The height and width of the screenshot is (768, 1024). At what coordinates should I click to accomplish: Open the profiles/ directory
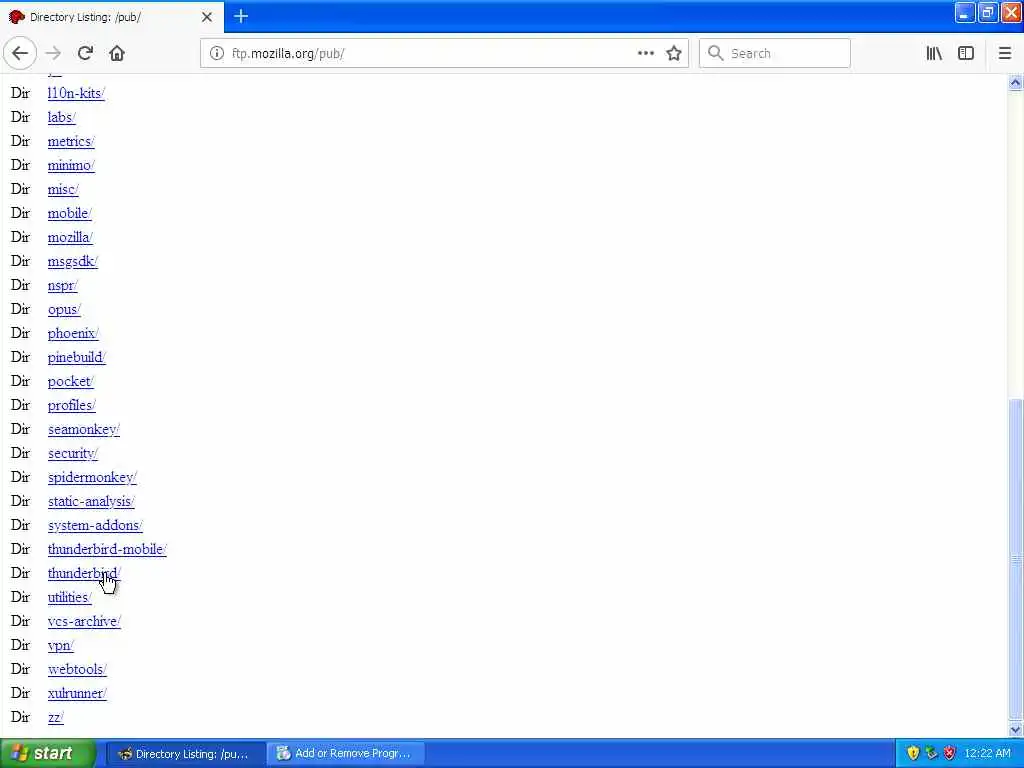[72, 406]
